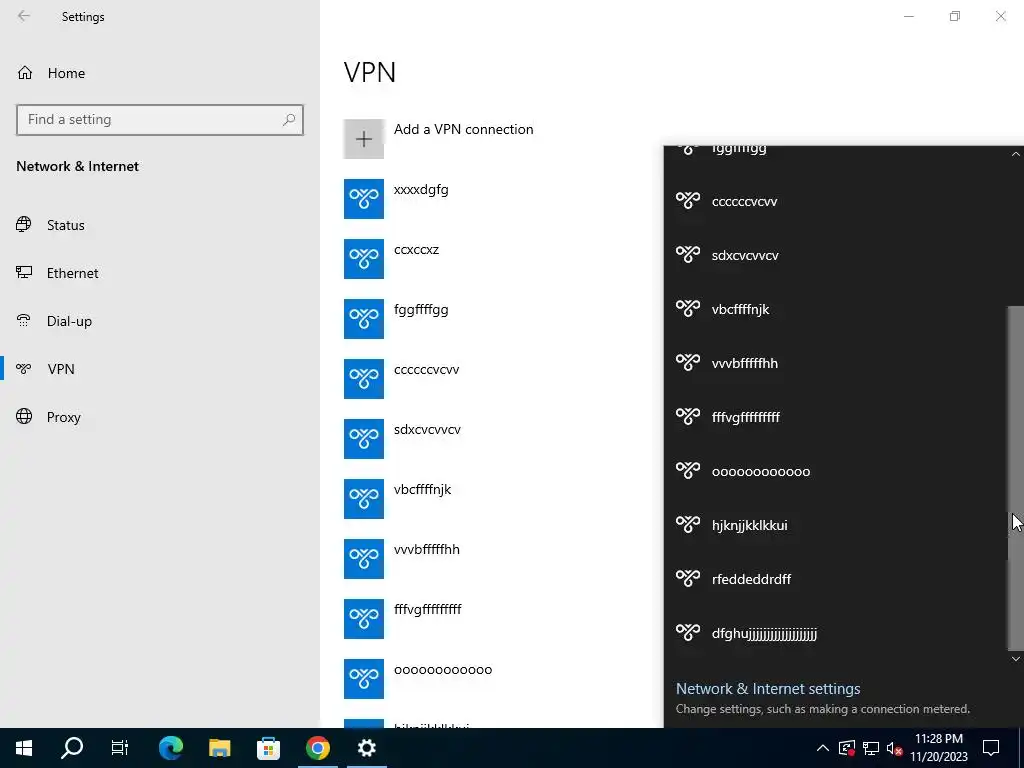Open taskbar Search
This screenshot has height=768, width=1024.
(72, 748)
